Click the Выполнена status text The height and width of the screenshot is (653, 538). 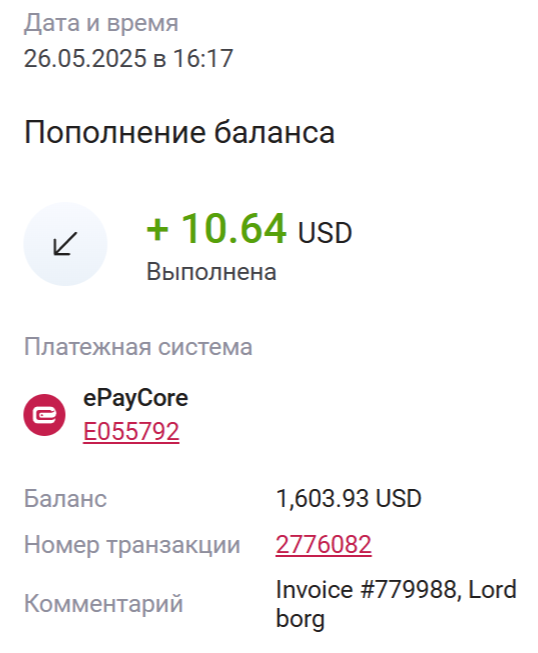(x=212, y=272)
